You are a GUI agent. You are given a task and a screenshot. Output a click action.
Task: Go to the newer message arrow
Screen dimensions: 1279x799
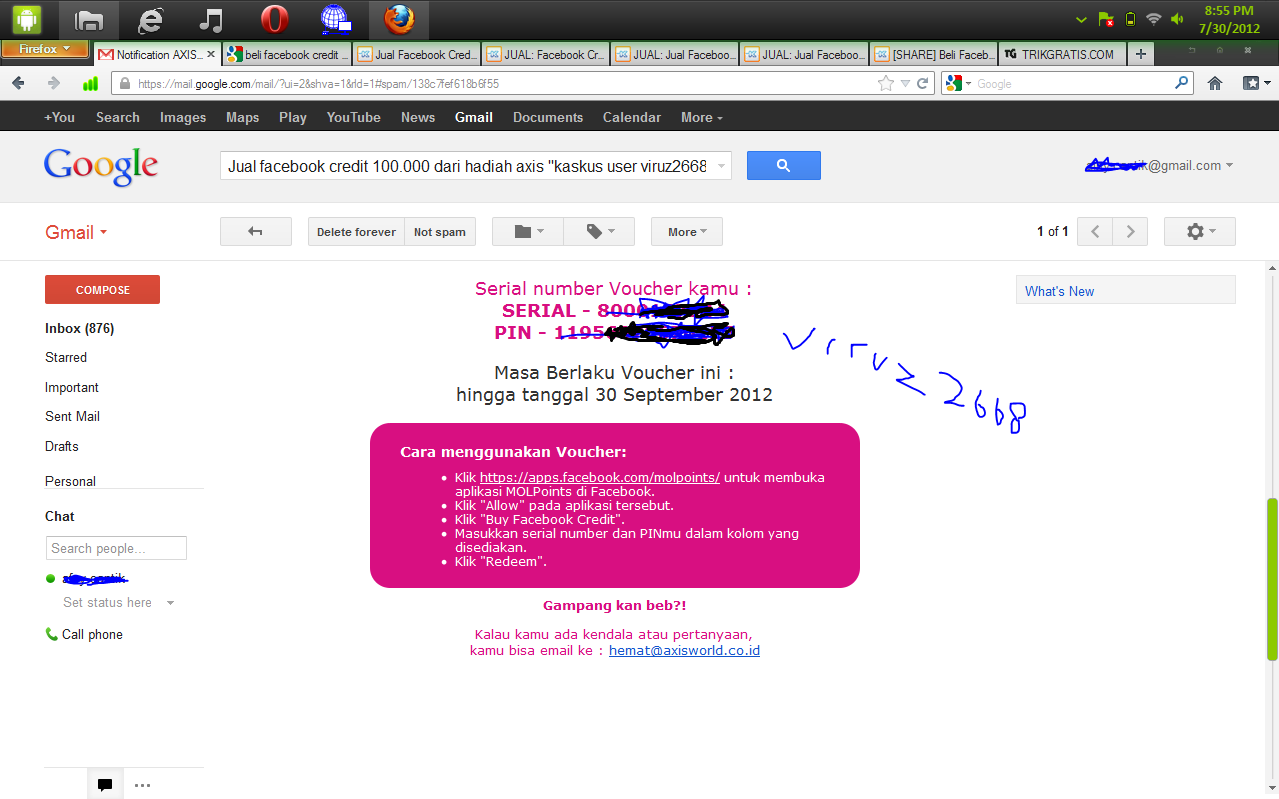pyautogui.click(x=1095, y=232)
